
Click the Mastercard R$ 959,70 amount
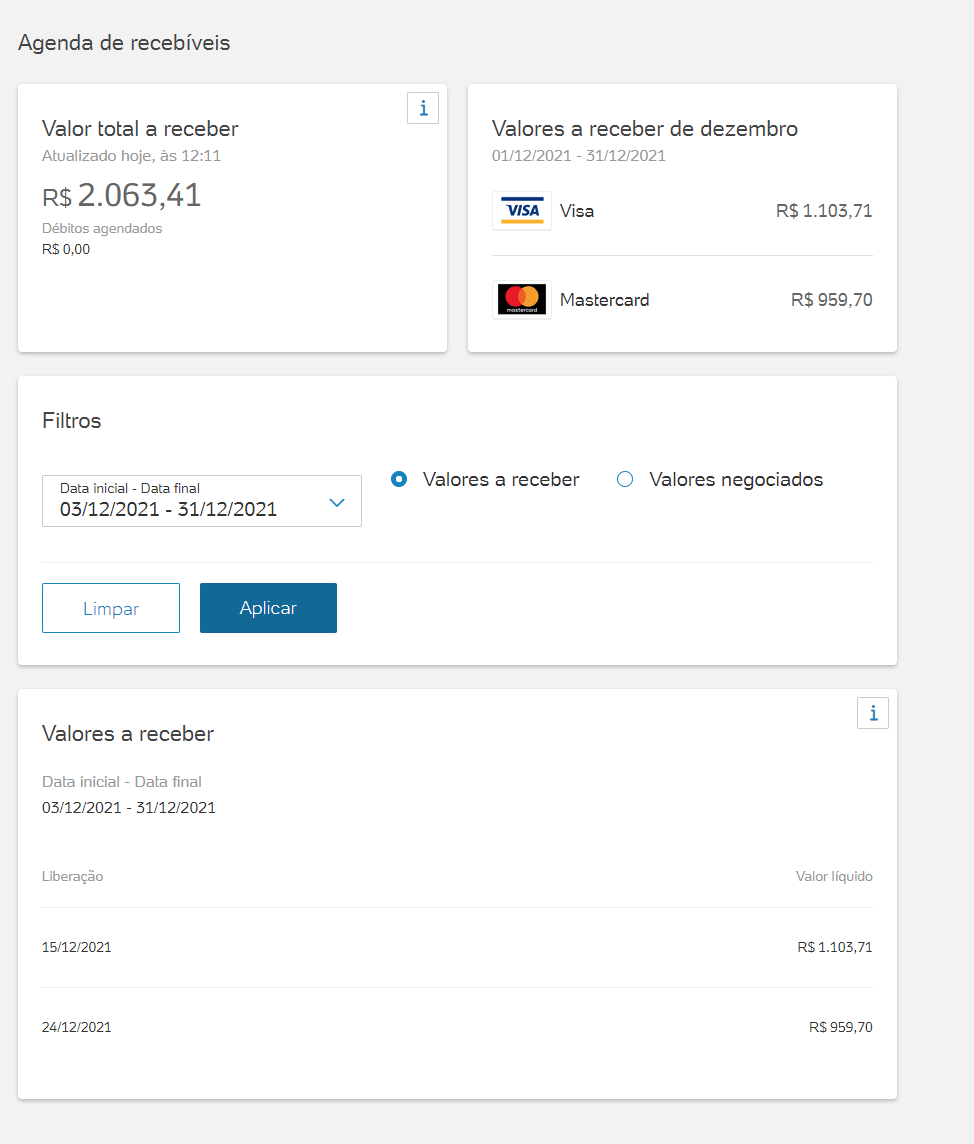831,300
